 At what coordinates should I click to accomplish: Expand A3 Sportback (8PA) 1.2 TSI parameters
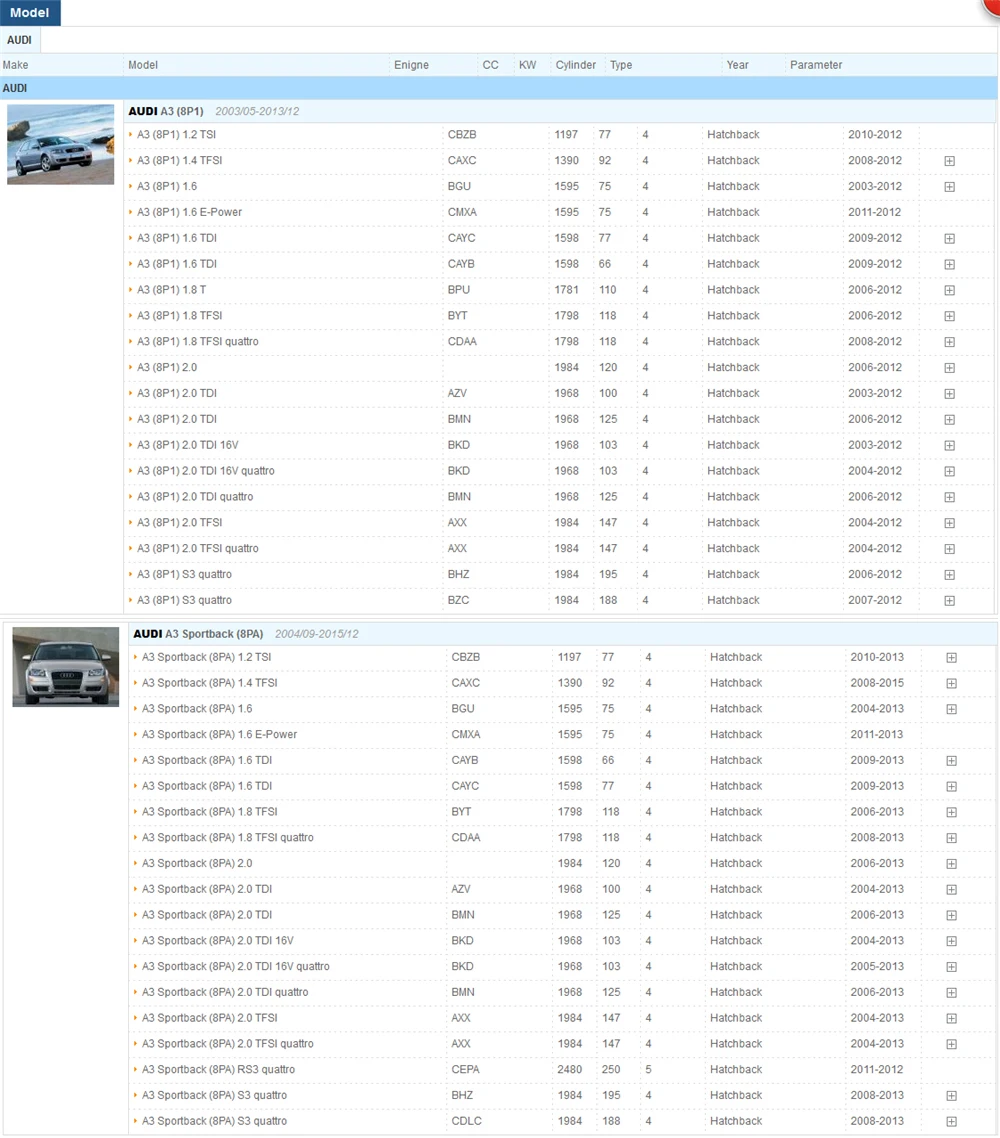(951, 658)
